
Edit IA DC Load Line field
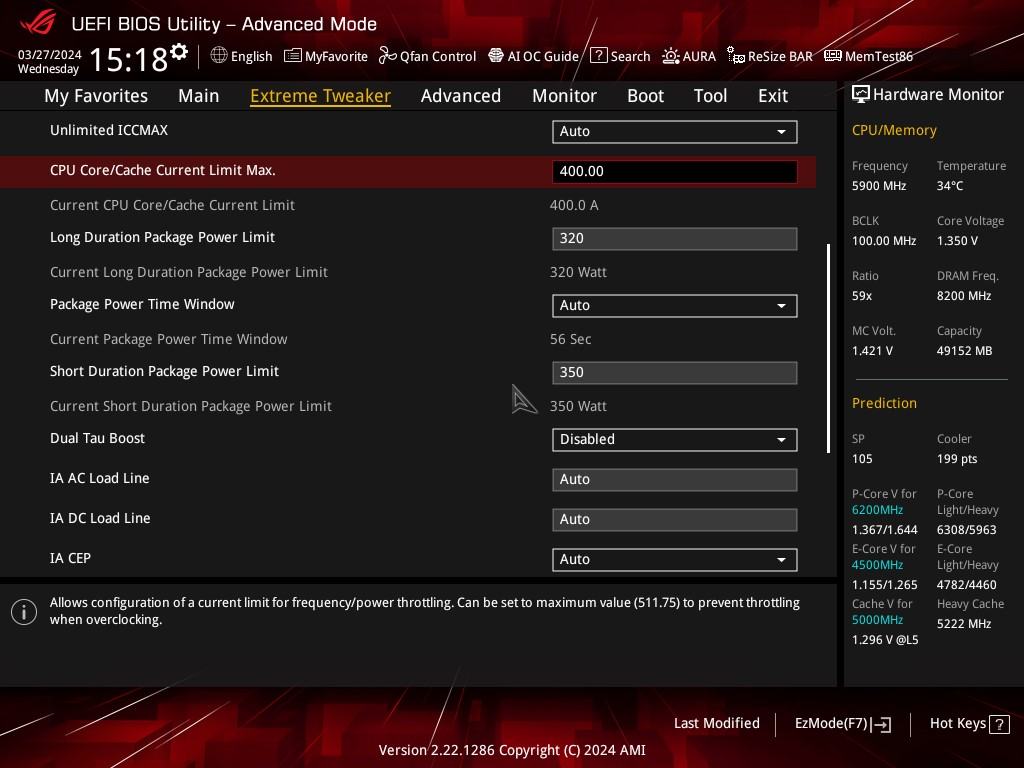pos(675,520)
